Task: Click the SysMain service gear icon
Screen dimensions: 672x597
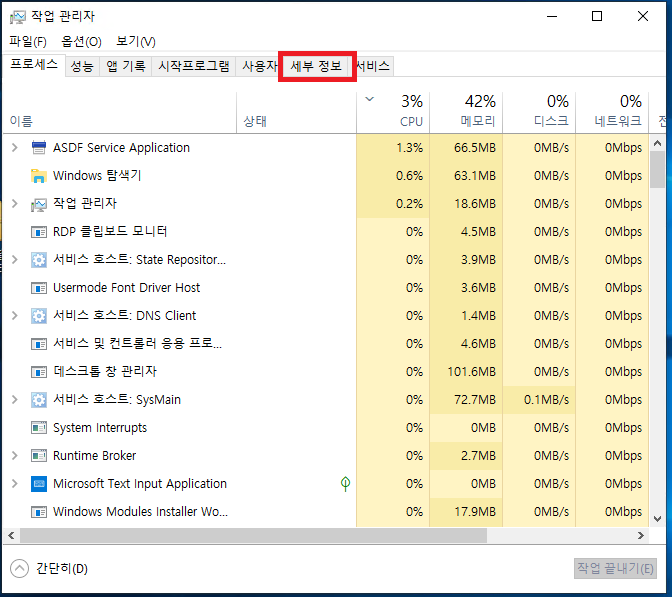Action: pyautogui.click(x=39, y=400)
